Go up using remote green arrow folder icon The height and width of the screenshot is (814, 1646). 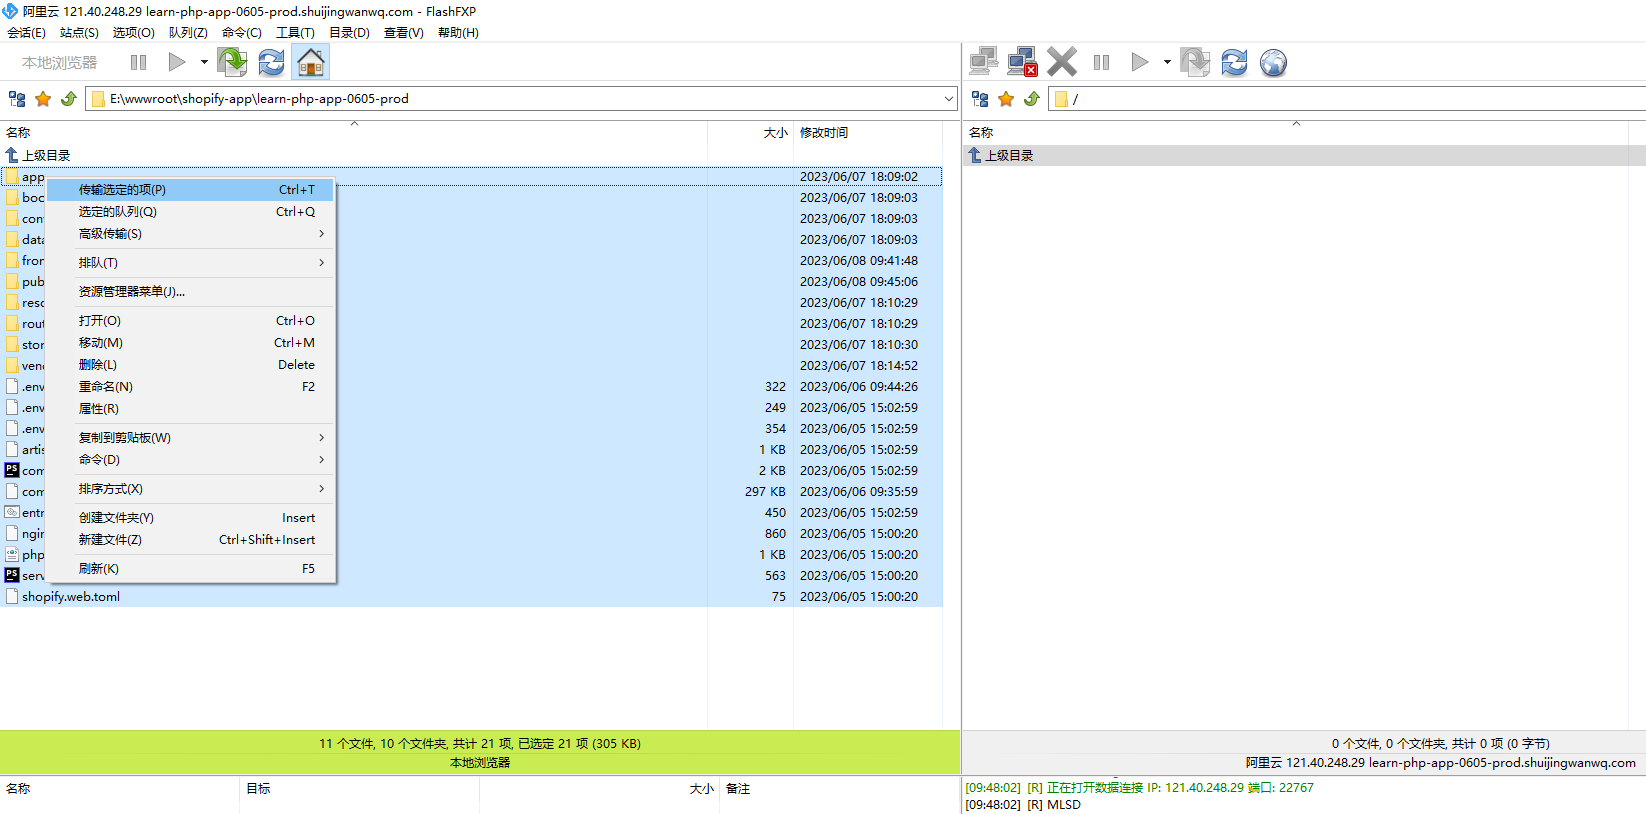point(1032,99)
